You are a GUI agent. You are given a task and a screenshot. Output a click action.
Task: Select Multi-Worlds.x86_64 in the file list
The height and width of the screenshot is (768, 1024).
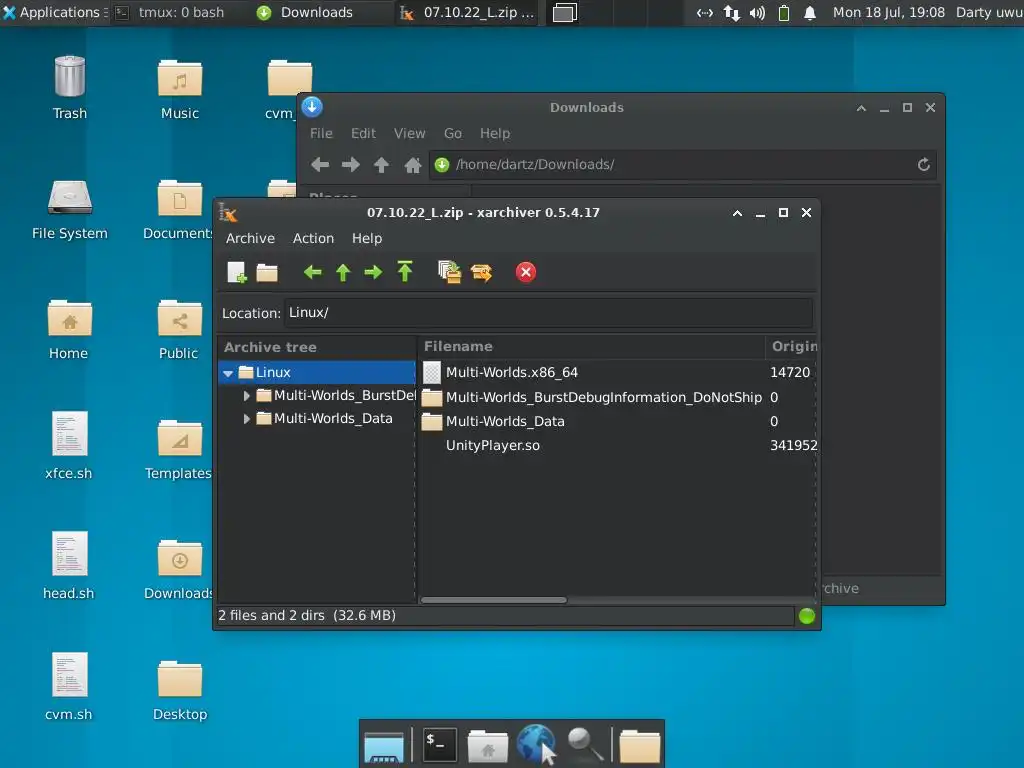(511, 372)
